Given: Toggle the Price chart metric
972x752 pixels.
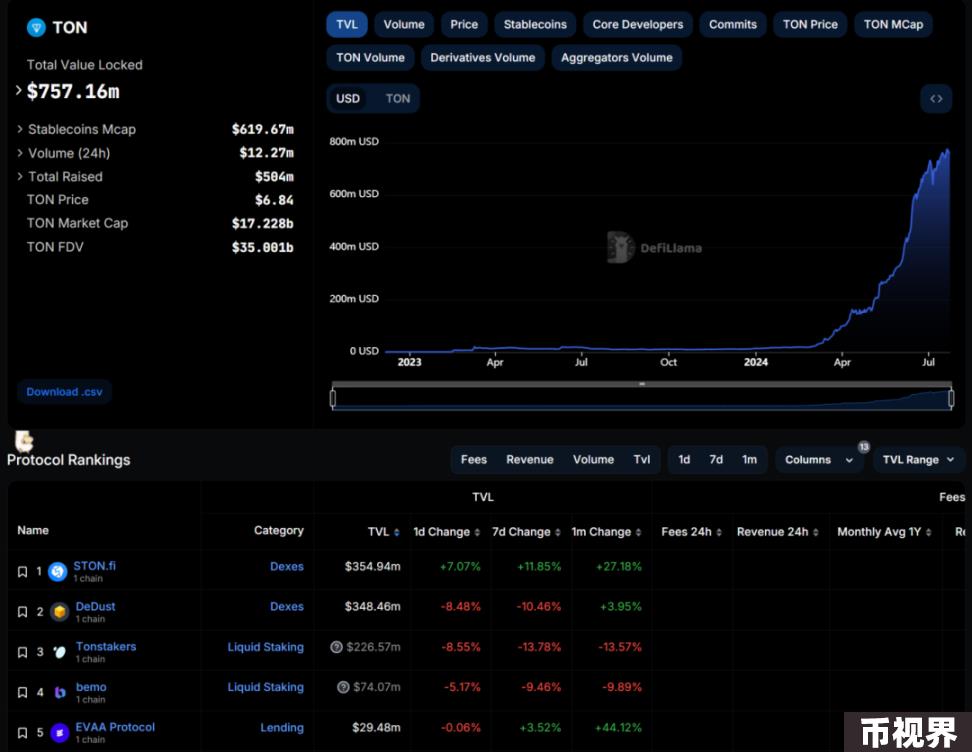Looking at the screenshot, I should coord(464,24).
